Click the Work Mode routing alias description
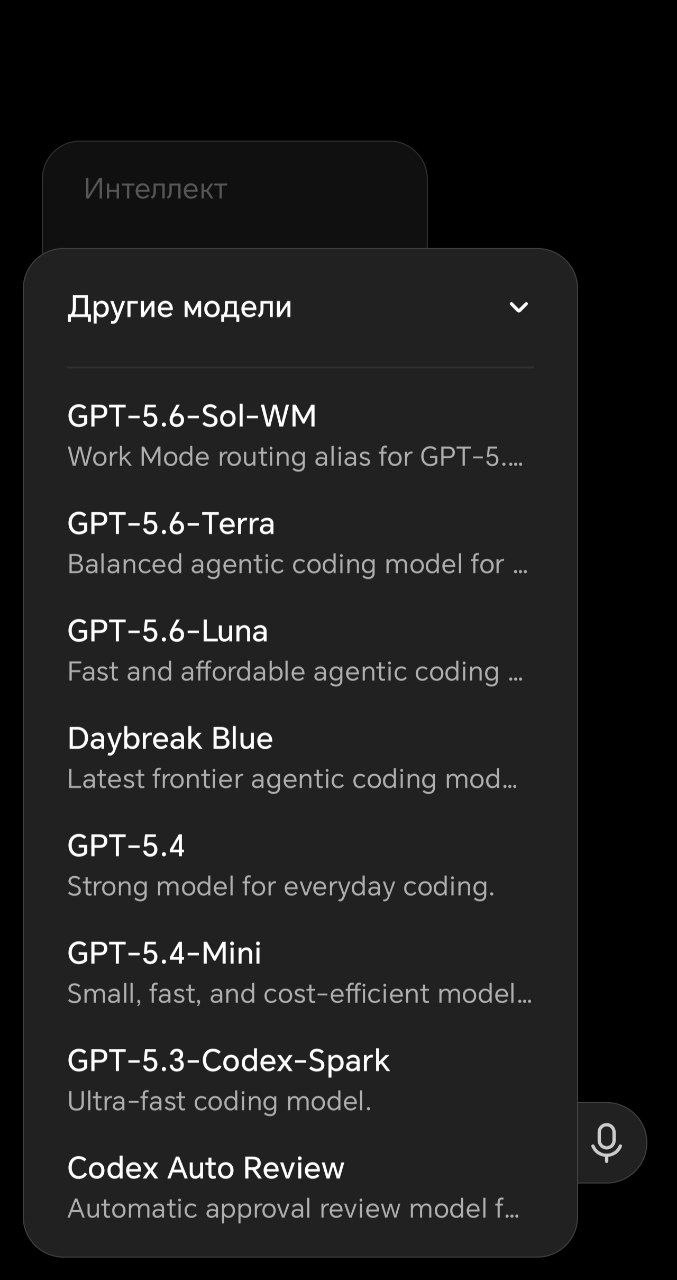 click(x=295, y=457)
